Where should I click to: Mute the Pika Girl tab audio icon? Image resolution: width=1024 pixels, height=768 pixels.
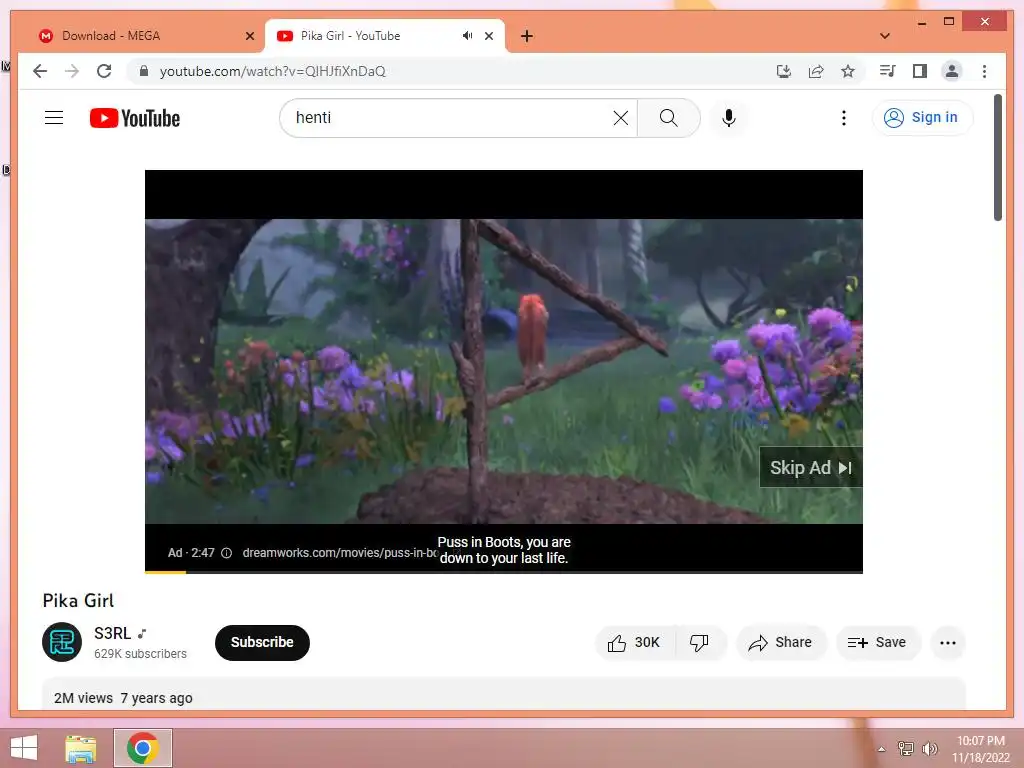[x=467, y=36]
